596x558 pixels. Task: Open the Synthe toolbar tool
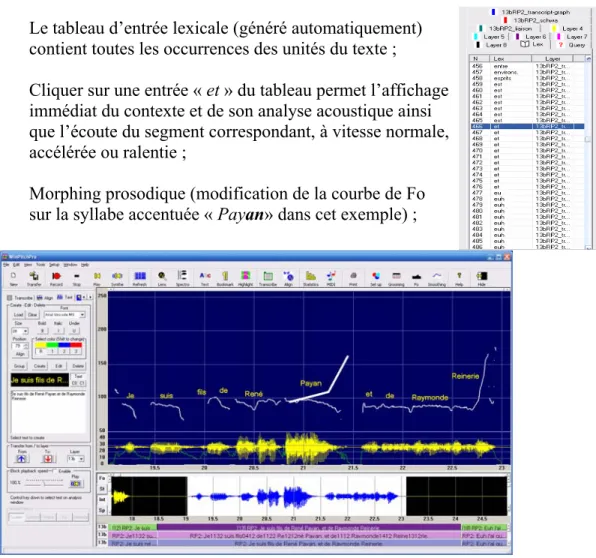pyautogui.click(x=117, y=278)
